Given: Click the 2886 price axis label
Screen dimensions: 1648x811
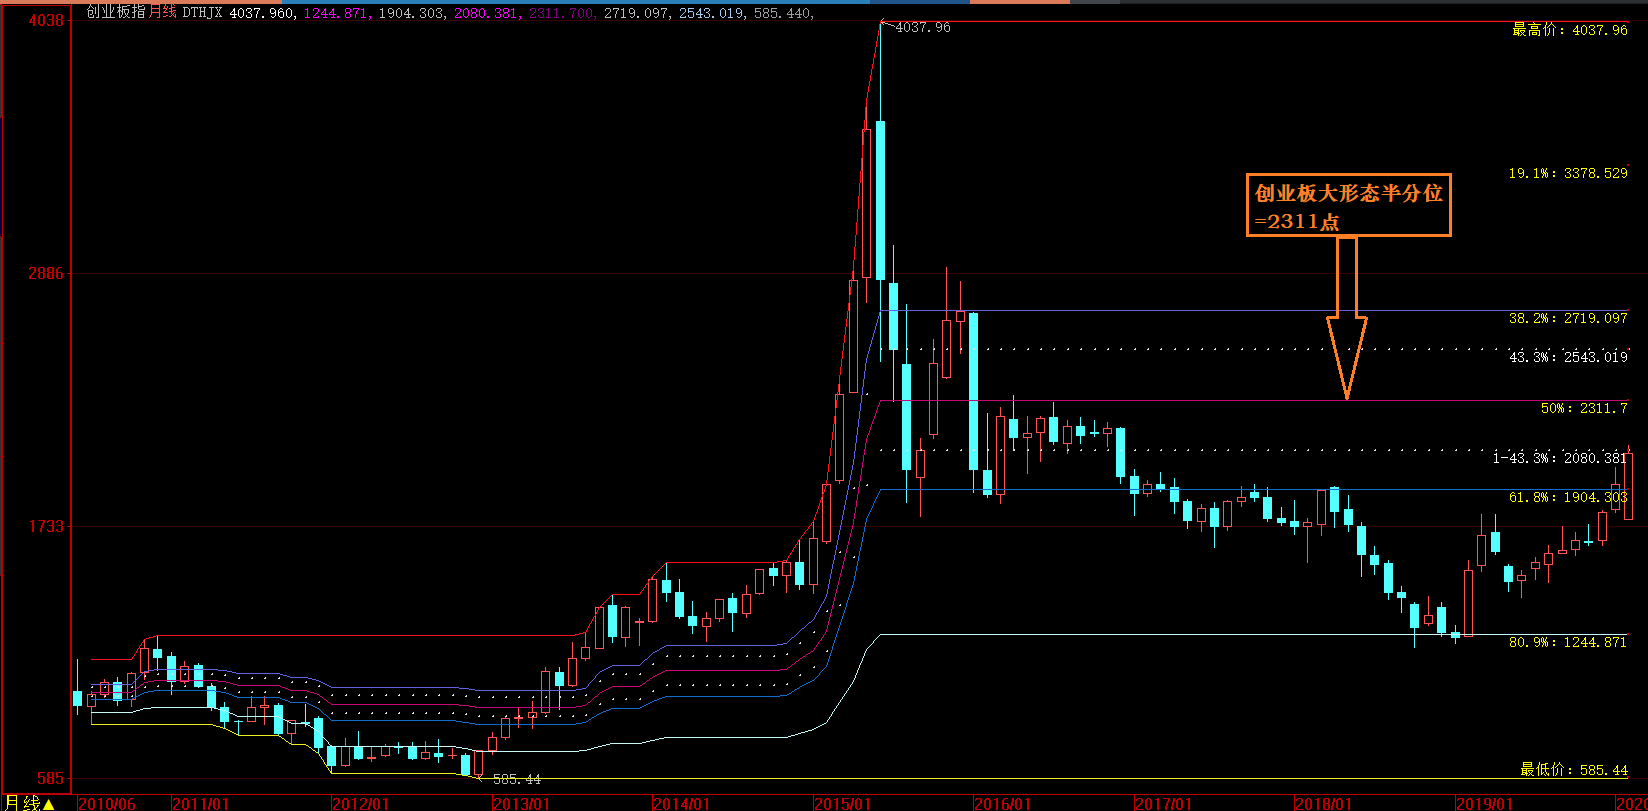Looking at the screenshot, I should pyautogui.click(x=47, y=273).
